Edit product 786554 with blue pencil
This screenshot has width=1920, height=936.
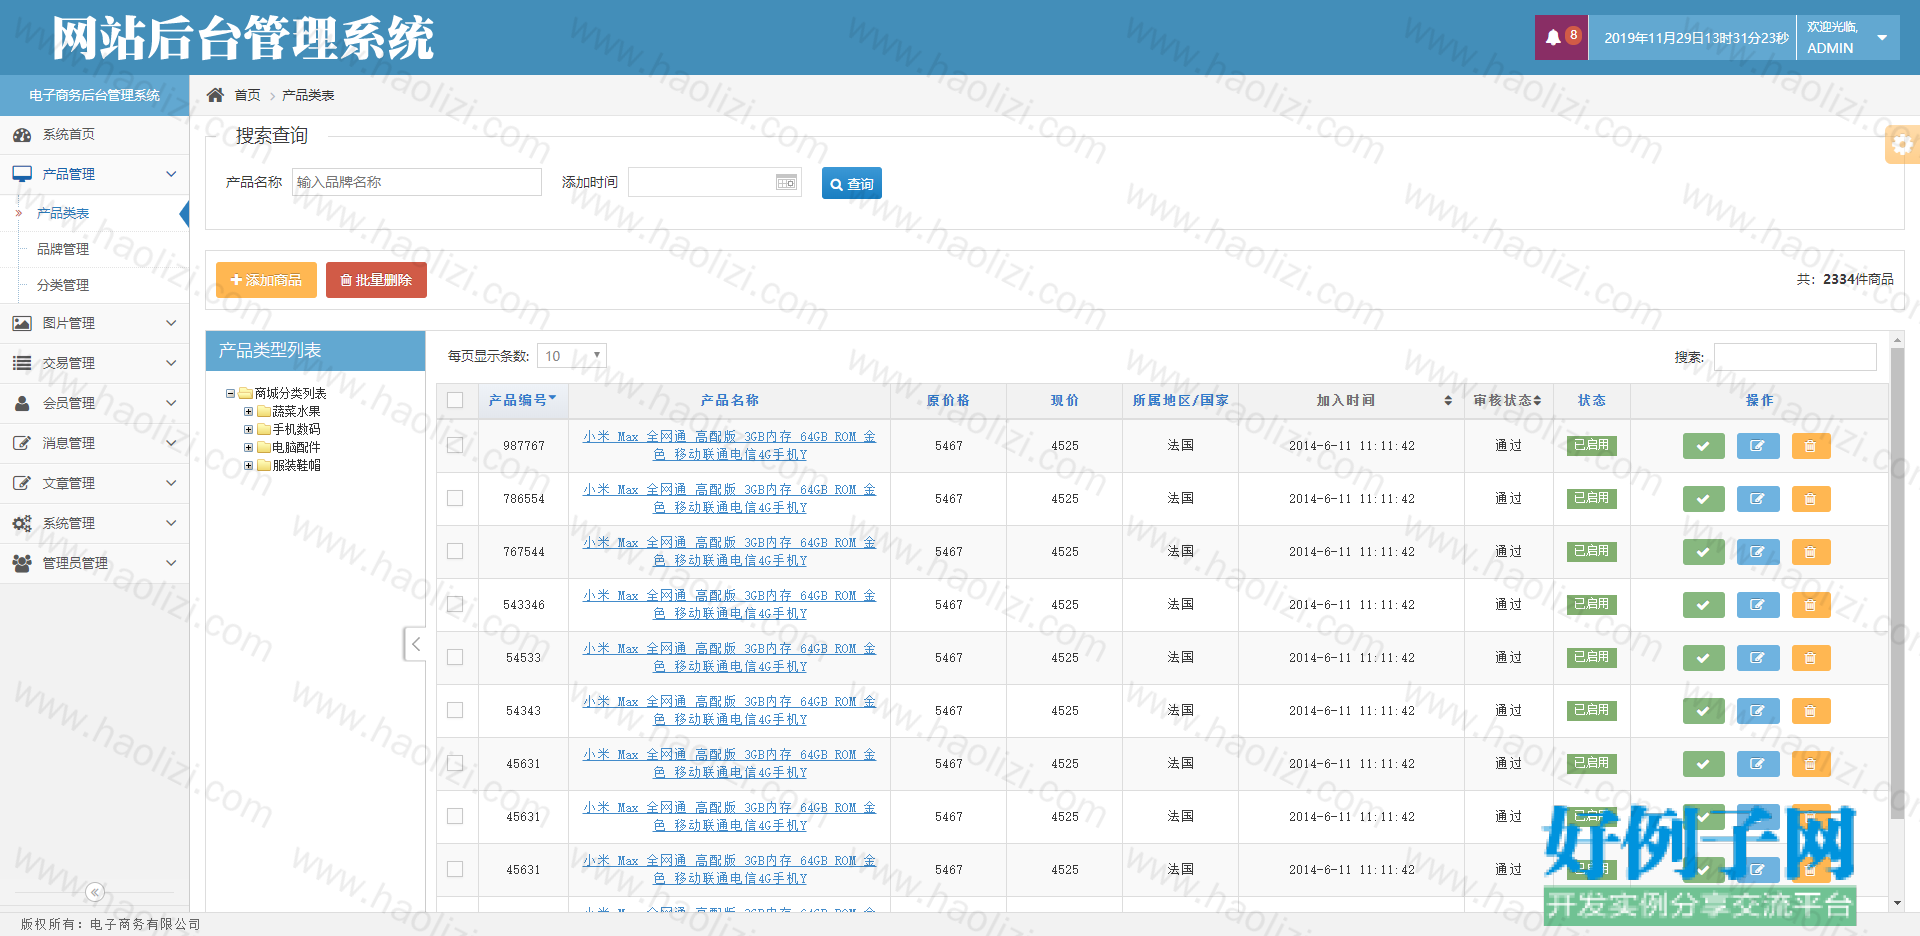click(1758, 499)
